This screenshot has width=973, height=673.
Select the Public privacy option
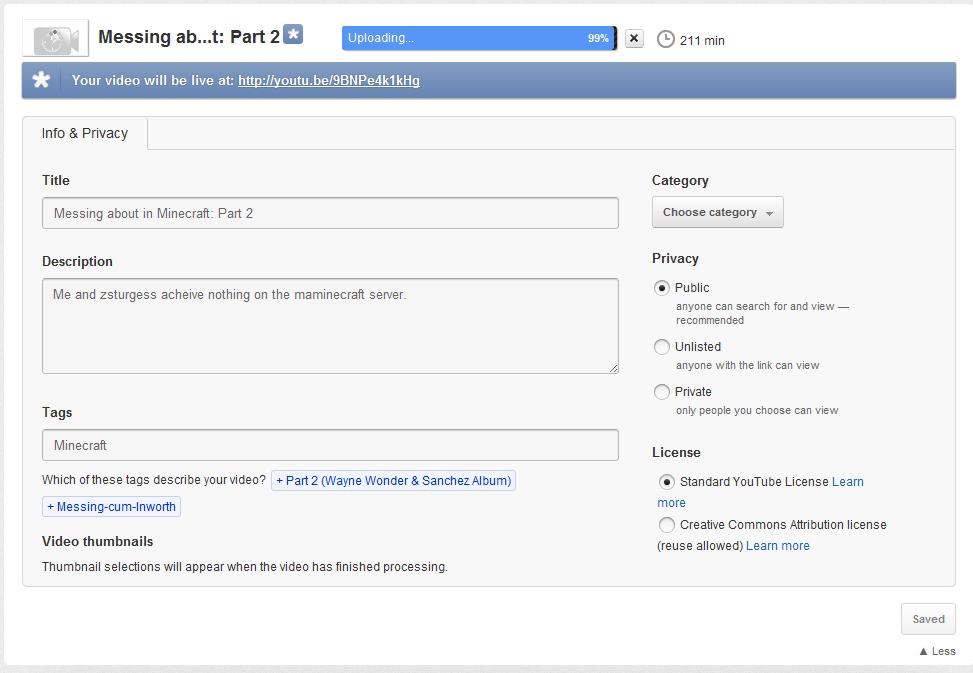tap(662, 288)
